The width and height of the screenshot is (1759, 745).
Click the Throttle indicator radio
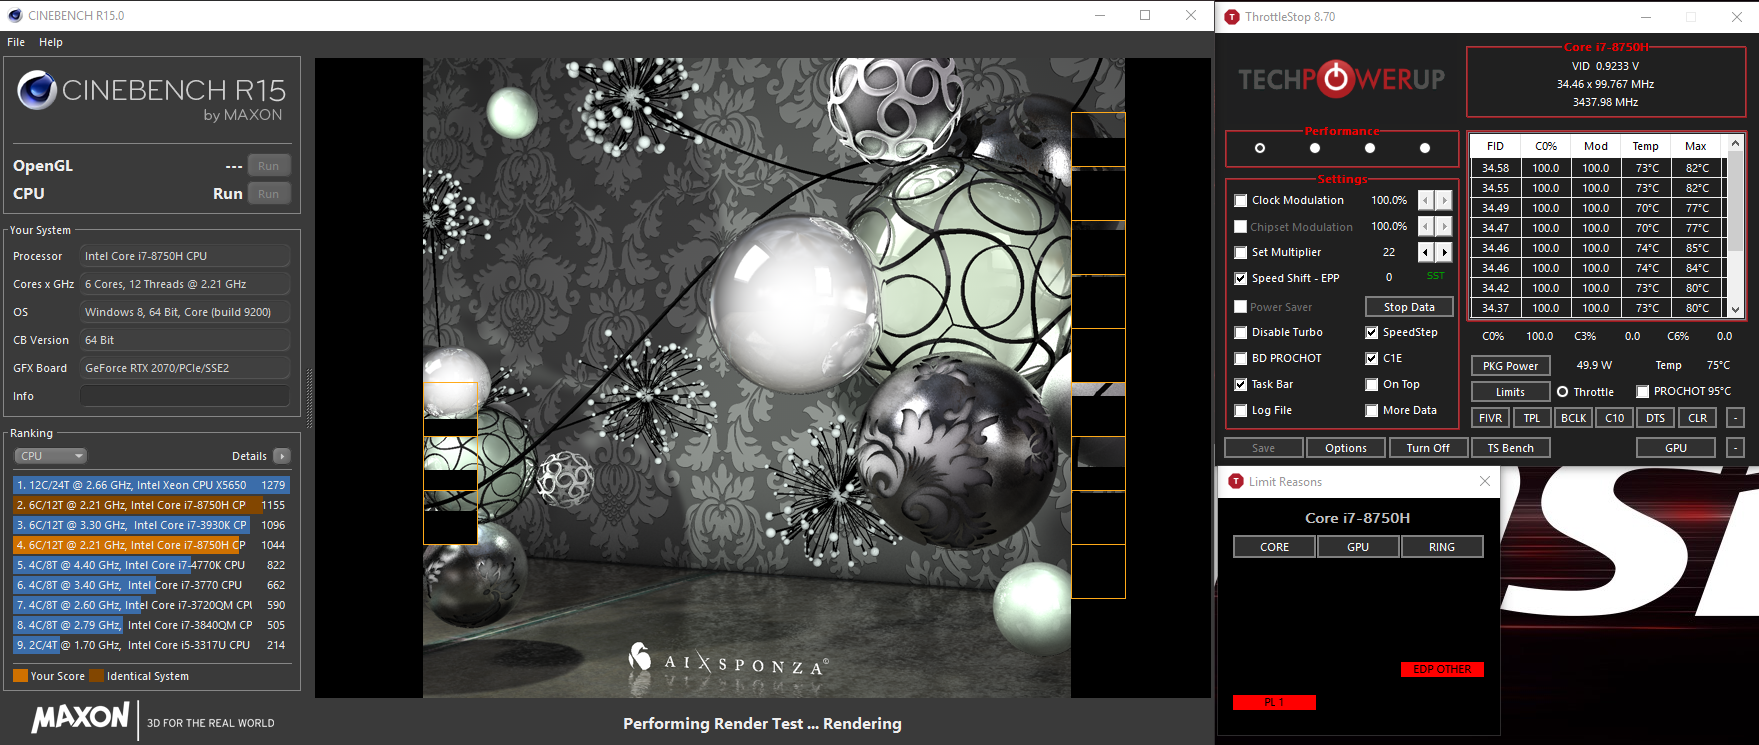click(x=1562, y=392)
